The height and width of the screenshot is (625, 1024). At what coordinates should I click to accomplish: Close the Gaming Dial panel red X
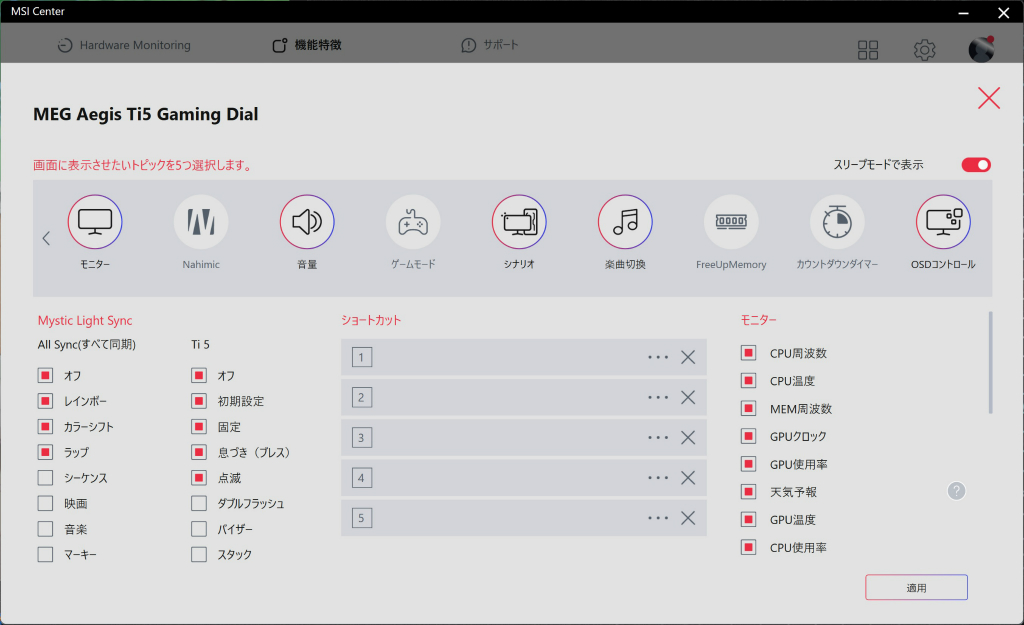click(x=989, y=98)
